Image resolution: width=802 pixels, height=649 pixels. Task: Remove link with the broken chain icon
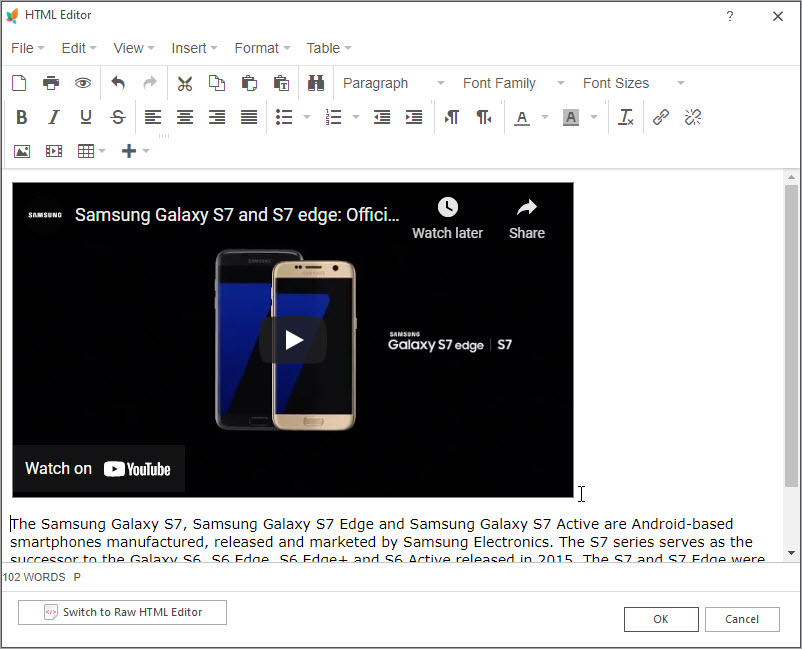click(693, 117)
